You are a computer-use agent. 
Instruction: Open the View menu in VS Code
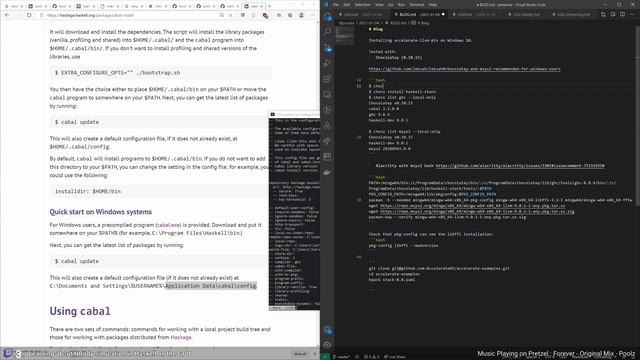click(x=379, y=4)
